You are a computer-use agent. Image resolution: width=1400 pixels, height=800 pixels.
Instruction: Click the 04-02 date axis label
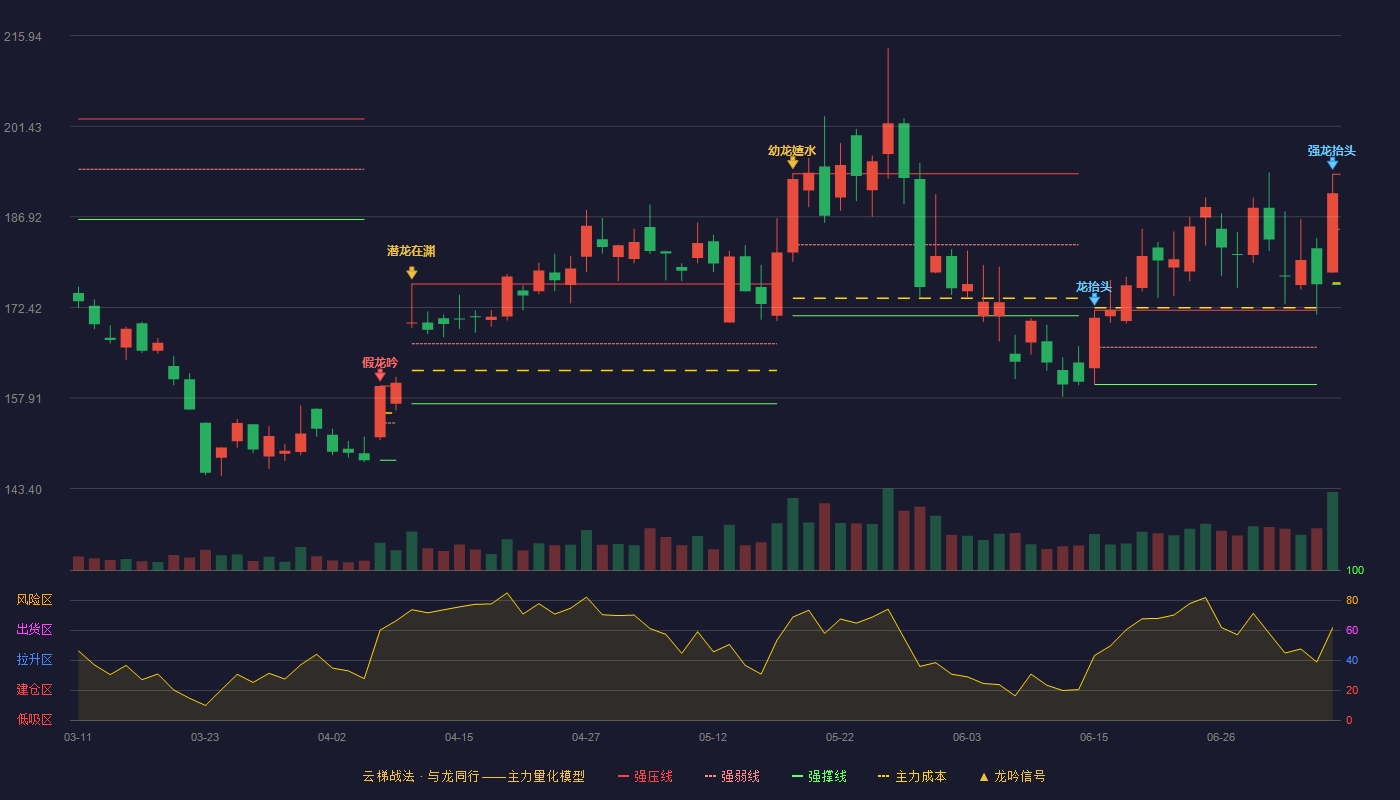point(332,737)
